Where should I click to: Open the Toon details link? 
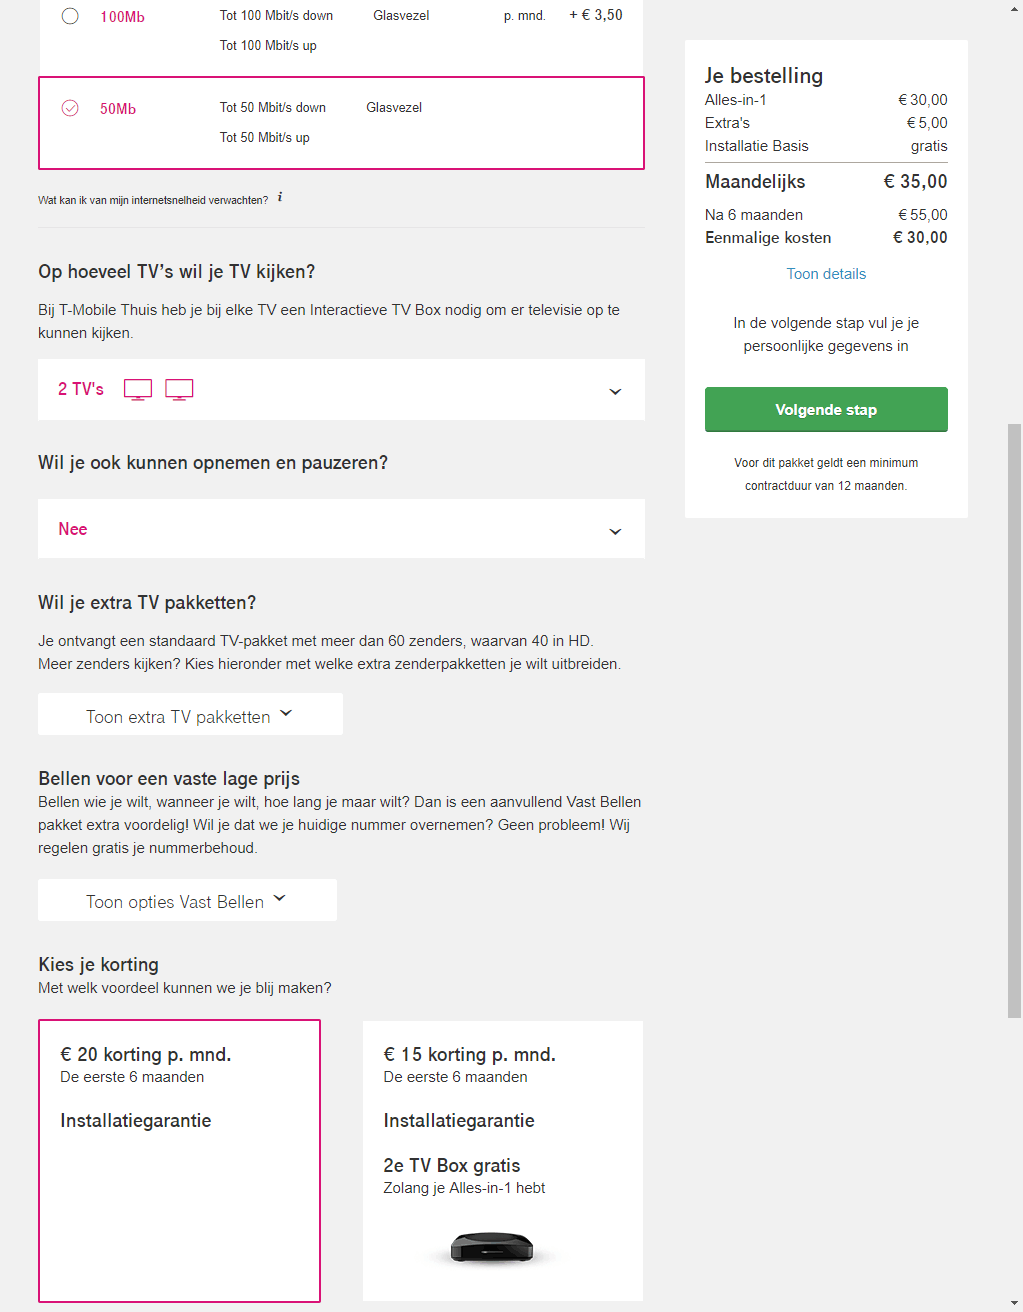[x=826, y=274]
